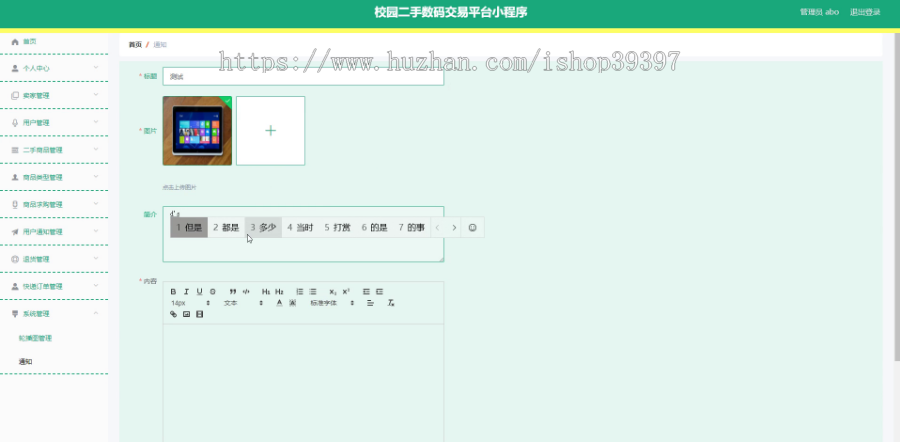Screen dimensions: 900x442
Task: Insert a blockquote in the editor
Action: pyautogui.click(x=233, y=292)
